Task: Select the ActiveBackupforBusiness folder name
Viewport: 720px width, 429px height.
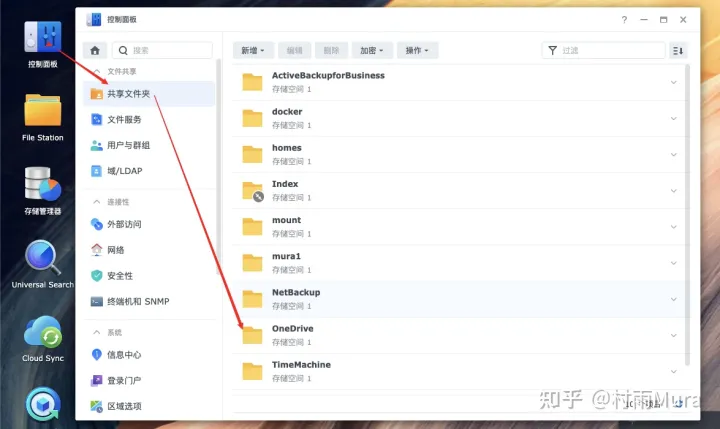Action: tap(328, 75)
